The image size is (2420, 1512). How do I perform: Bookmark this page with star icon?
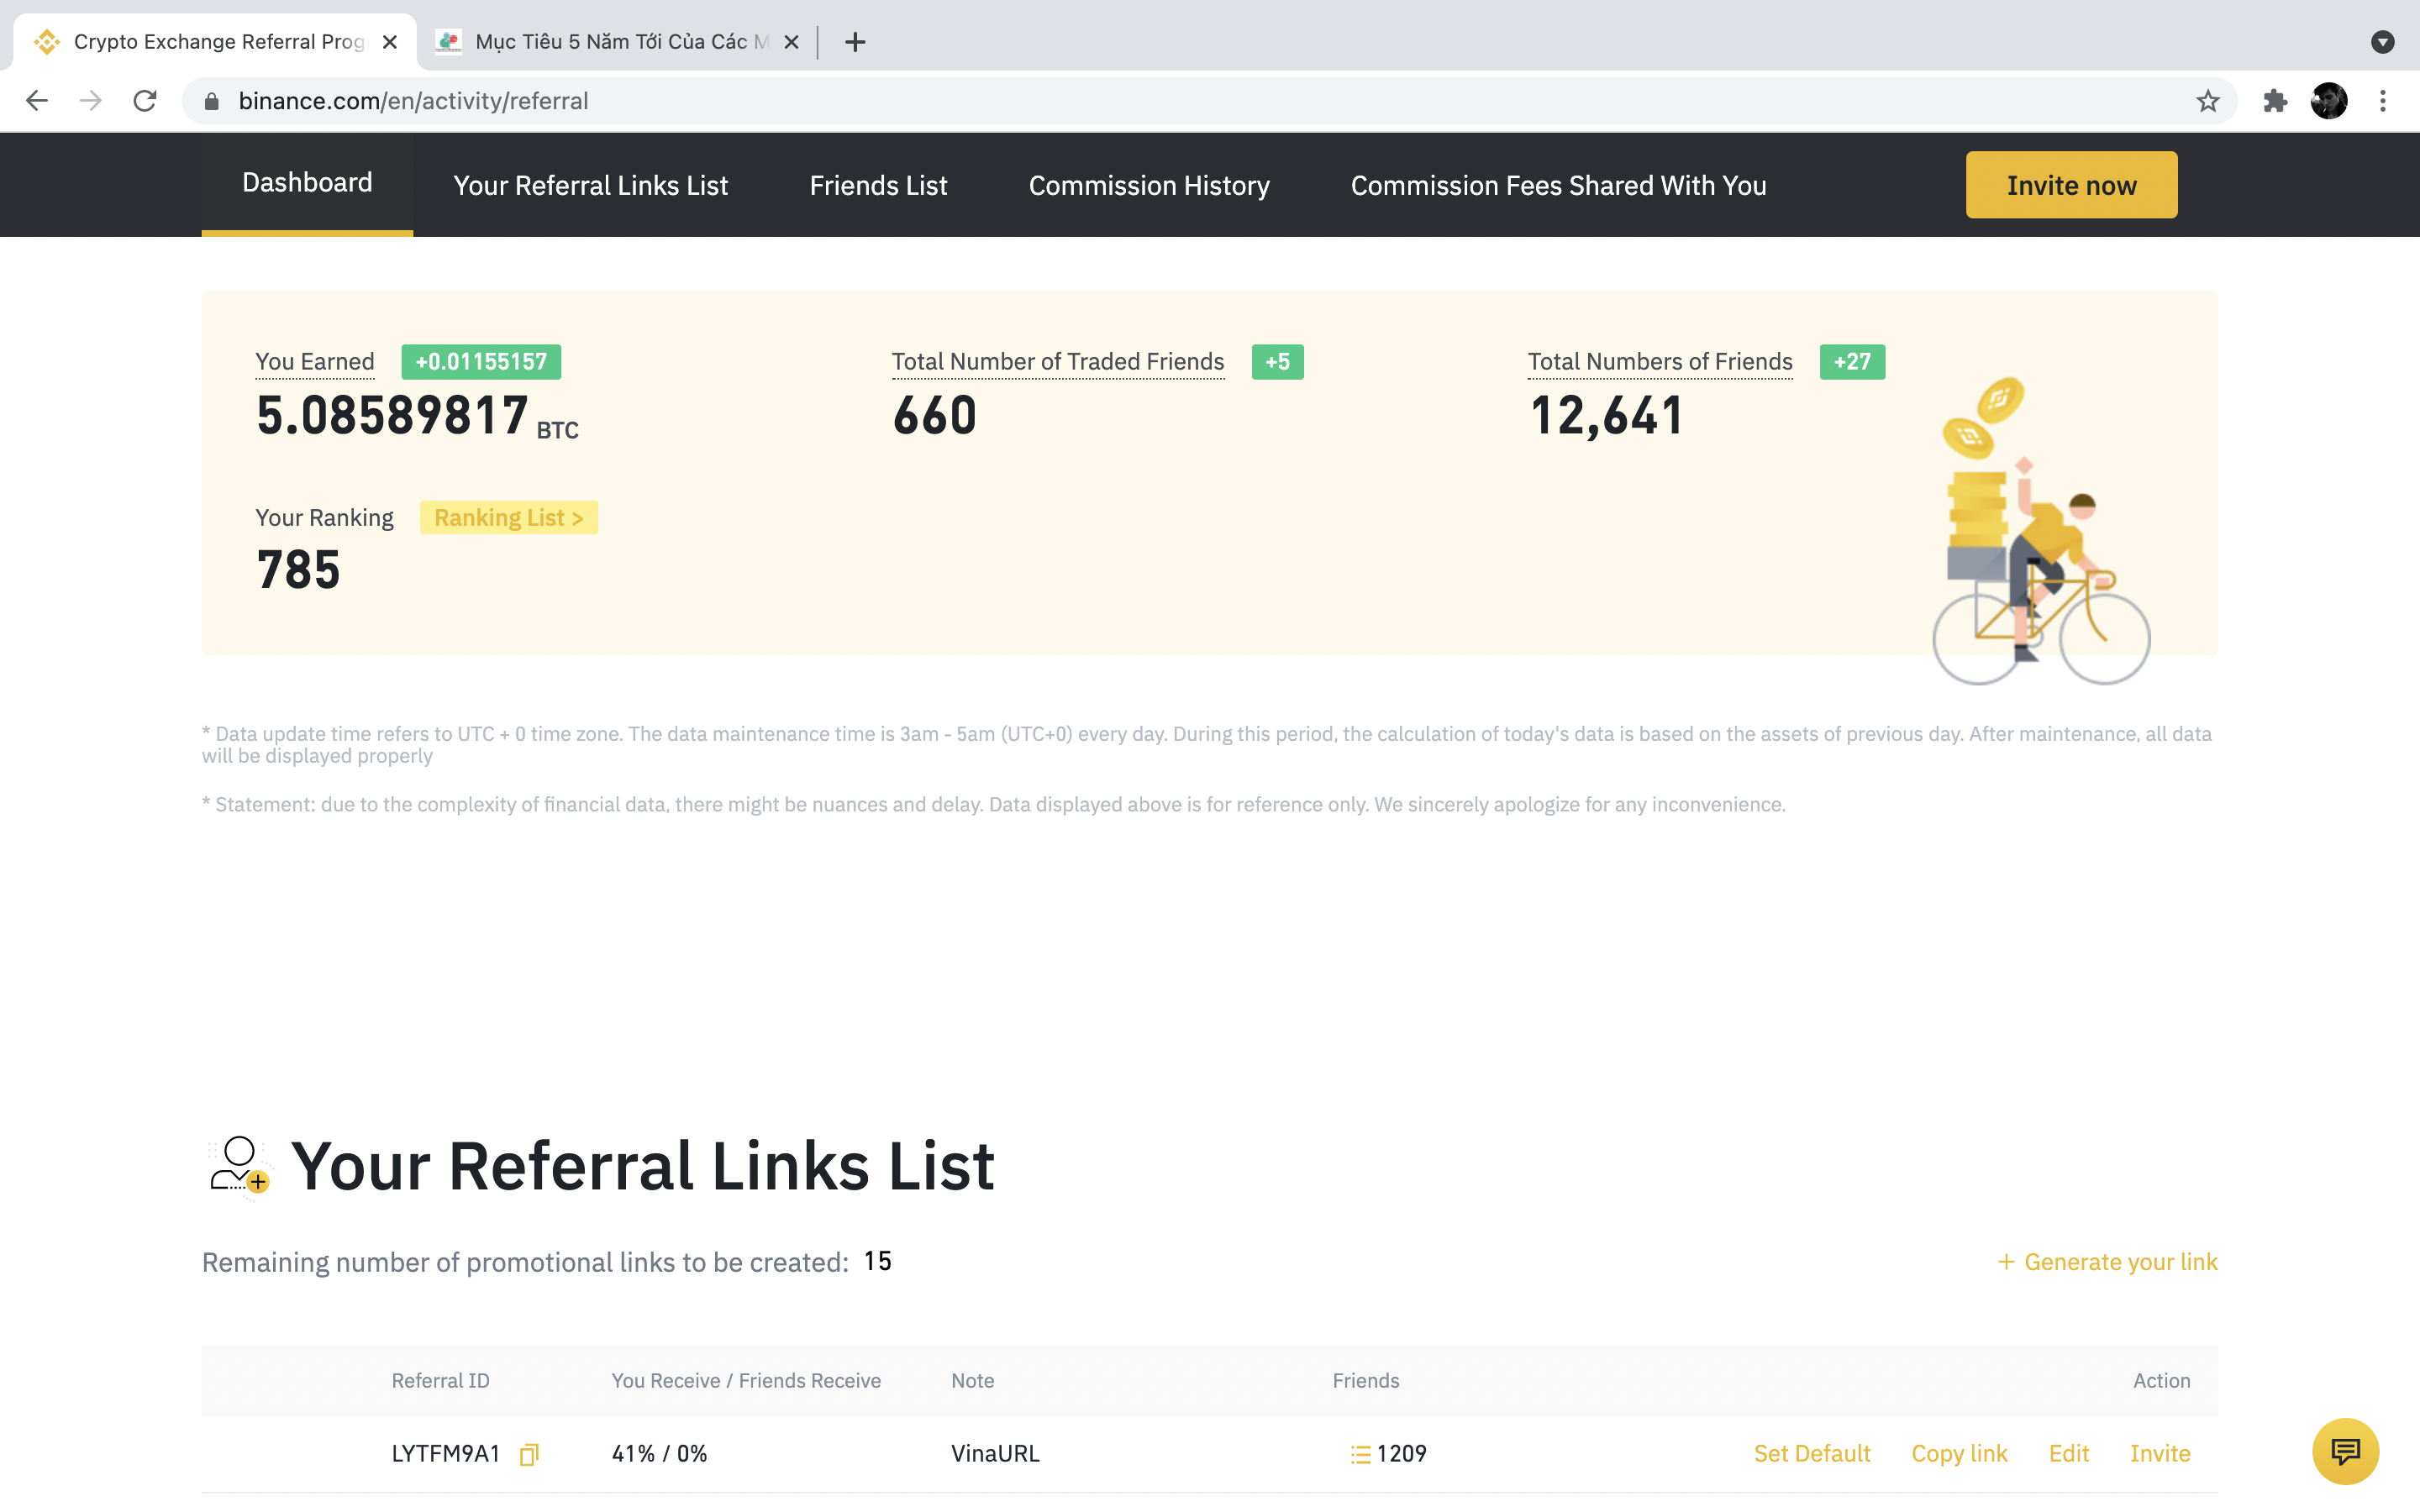[2207, 101]
